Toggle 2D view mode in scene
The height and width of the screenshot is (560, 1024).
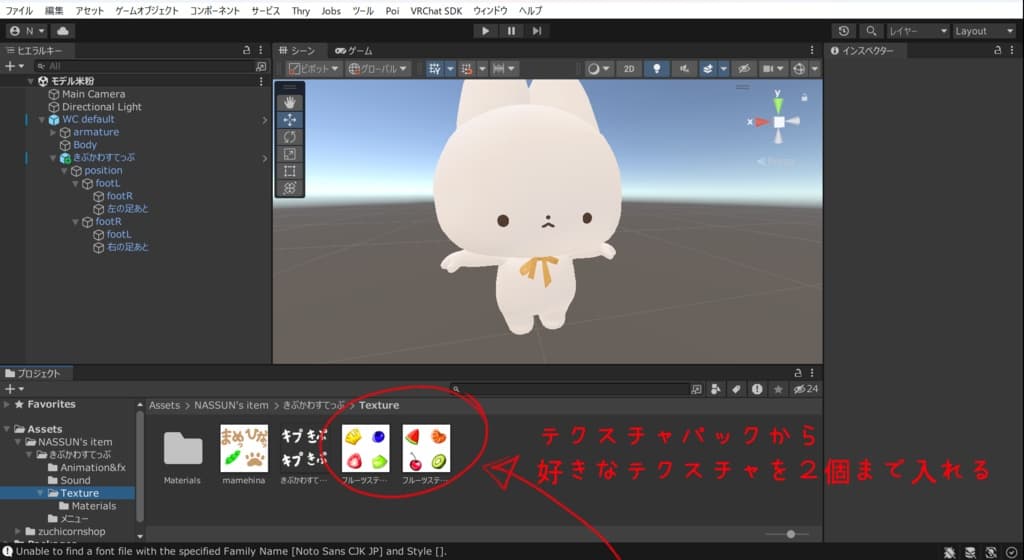628,69
